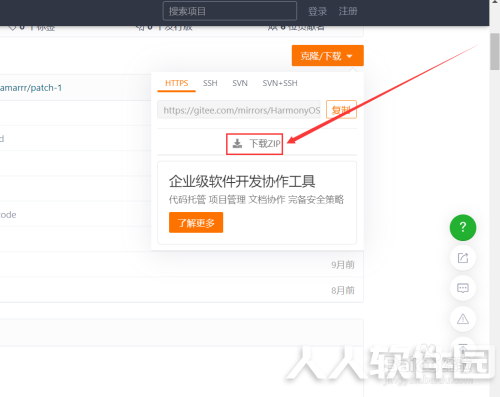Switch to the HTTPS tab

click(x=176, y=83)
